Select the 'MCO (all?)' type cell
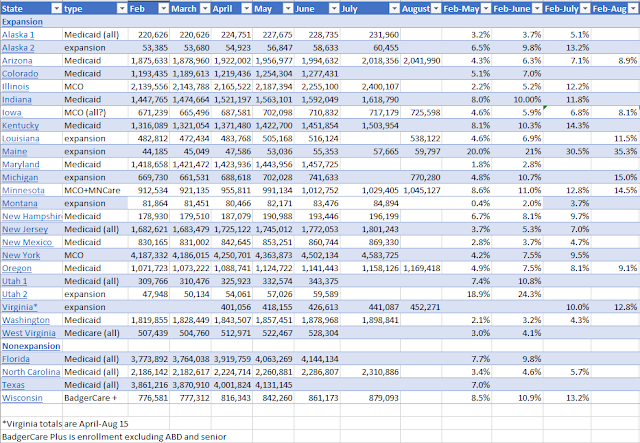Viewport: 640px width, 443px height. (95, 113)
